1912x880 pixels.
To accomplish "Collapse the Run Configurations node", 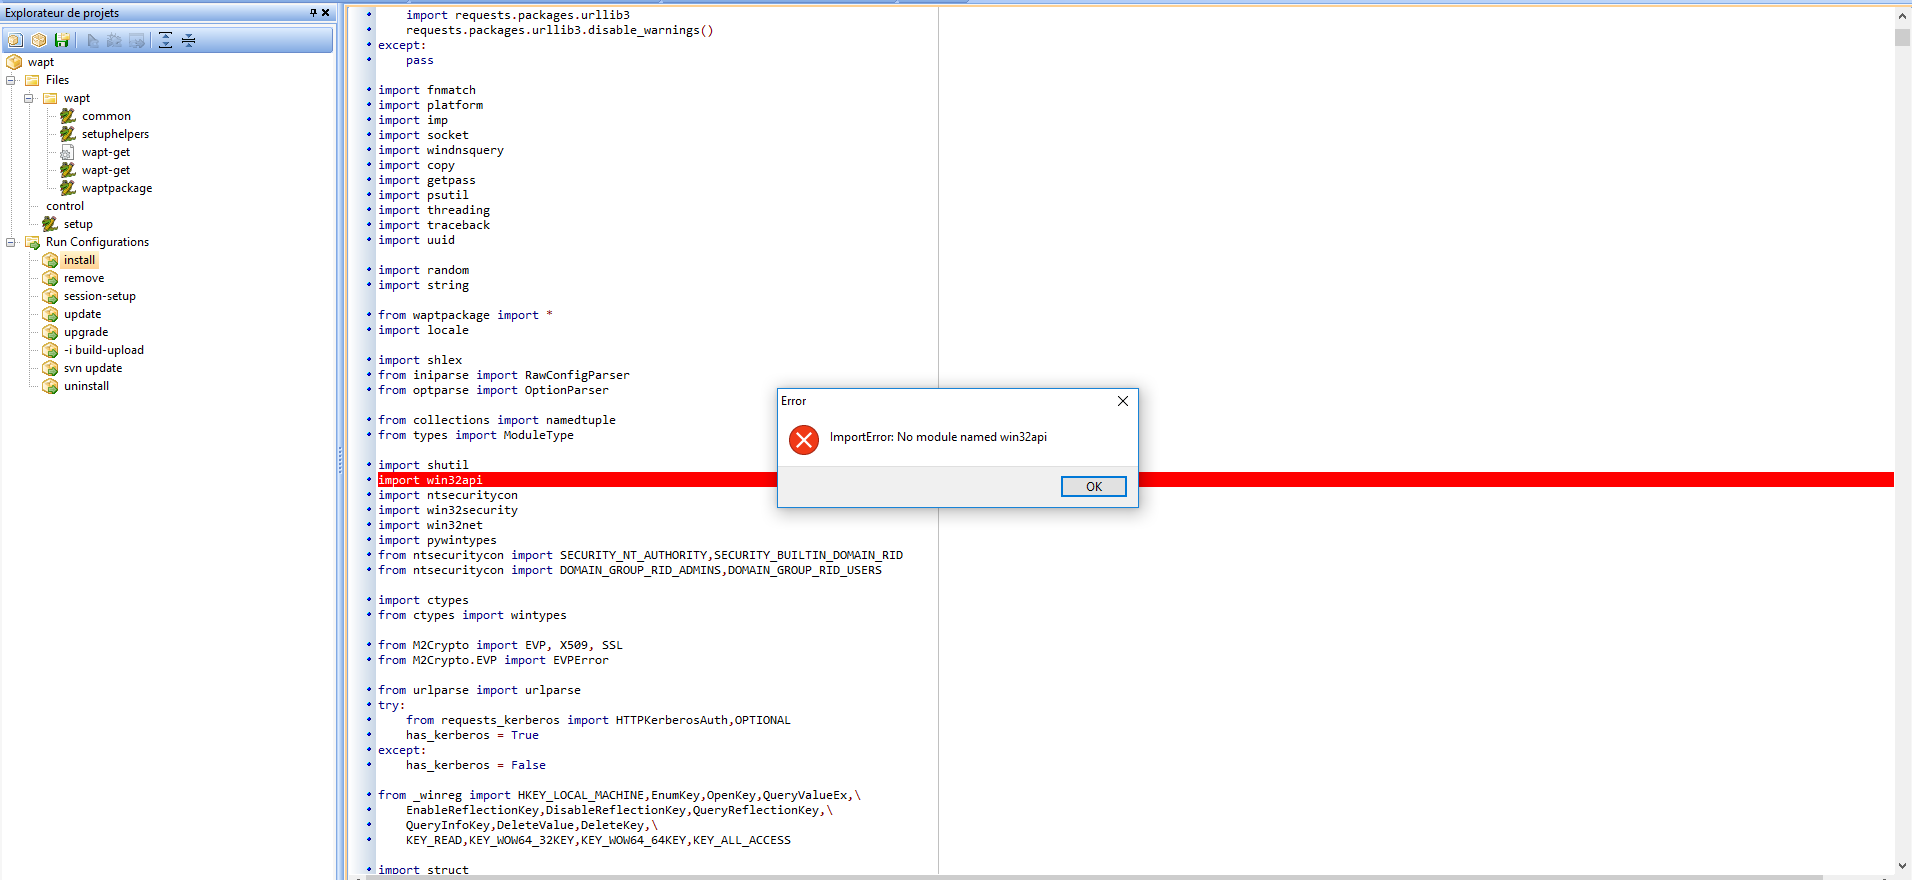I will pos(11,242).
